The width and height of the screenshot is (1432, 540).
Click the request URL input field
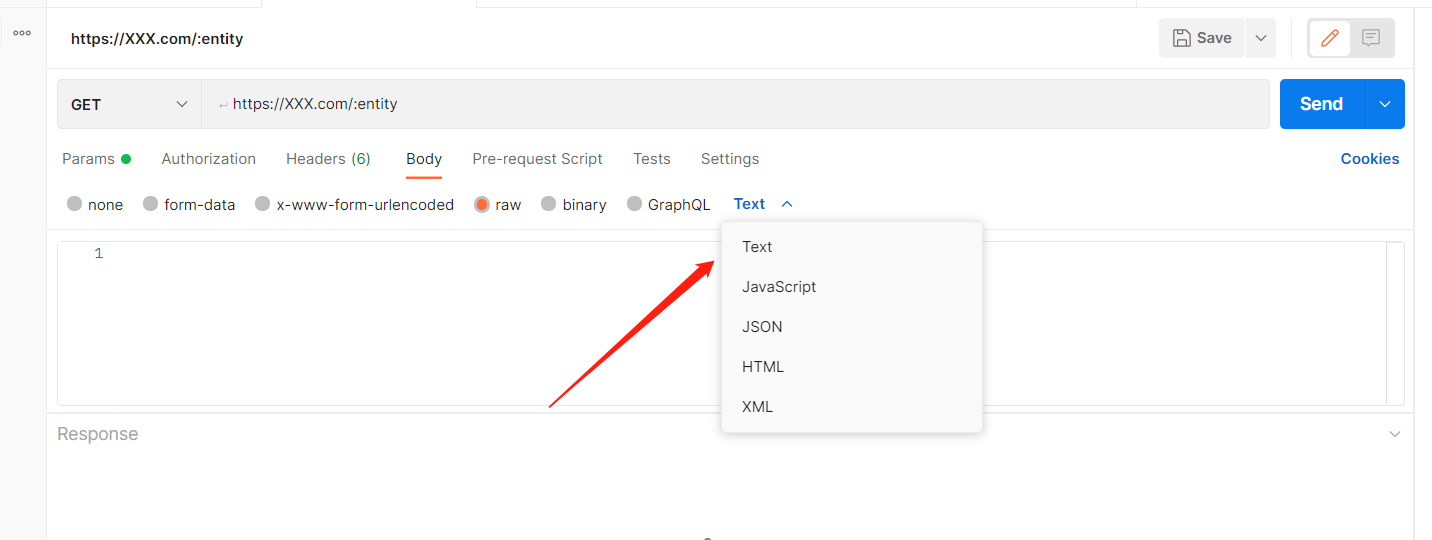tap(735, 104)
